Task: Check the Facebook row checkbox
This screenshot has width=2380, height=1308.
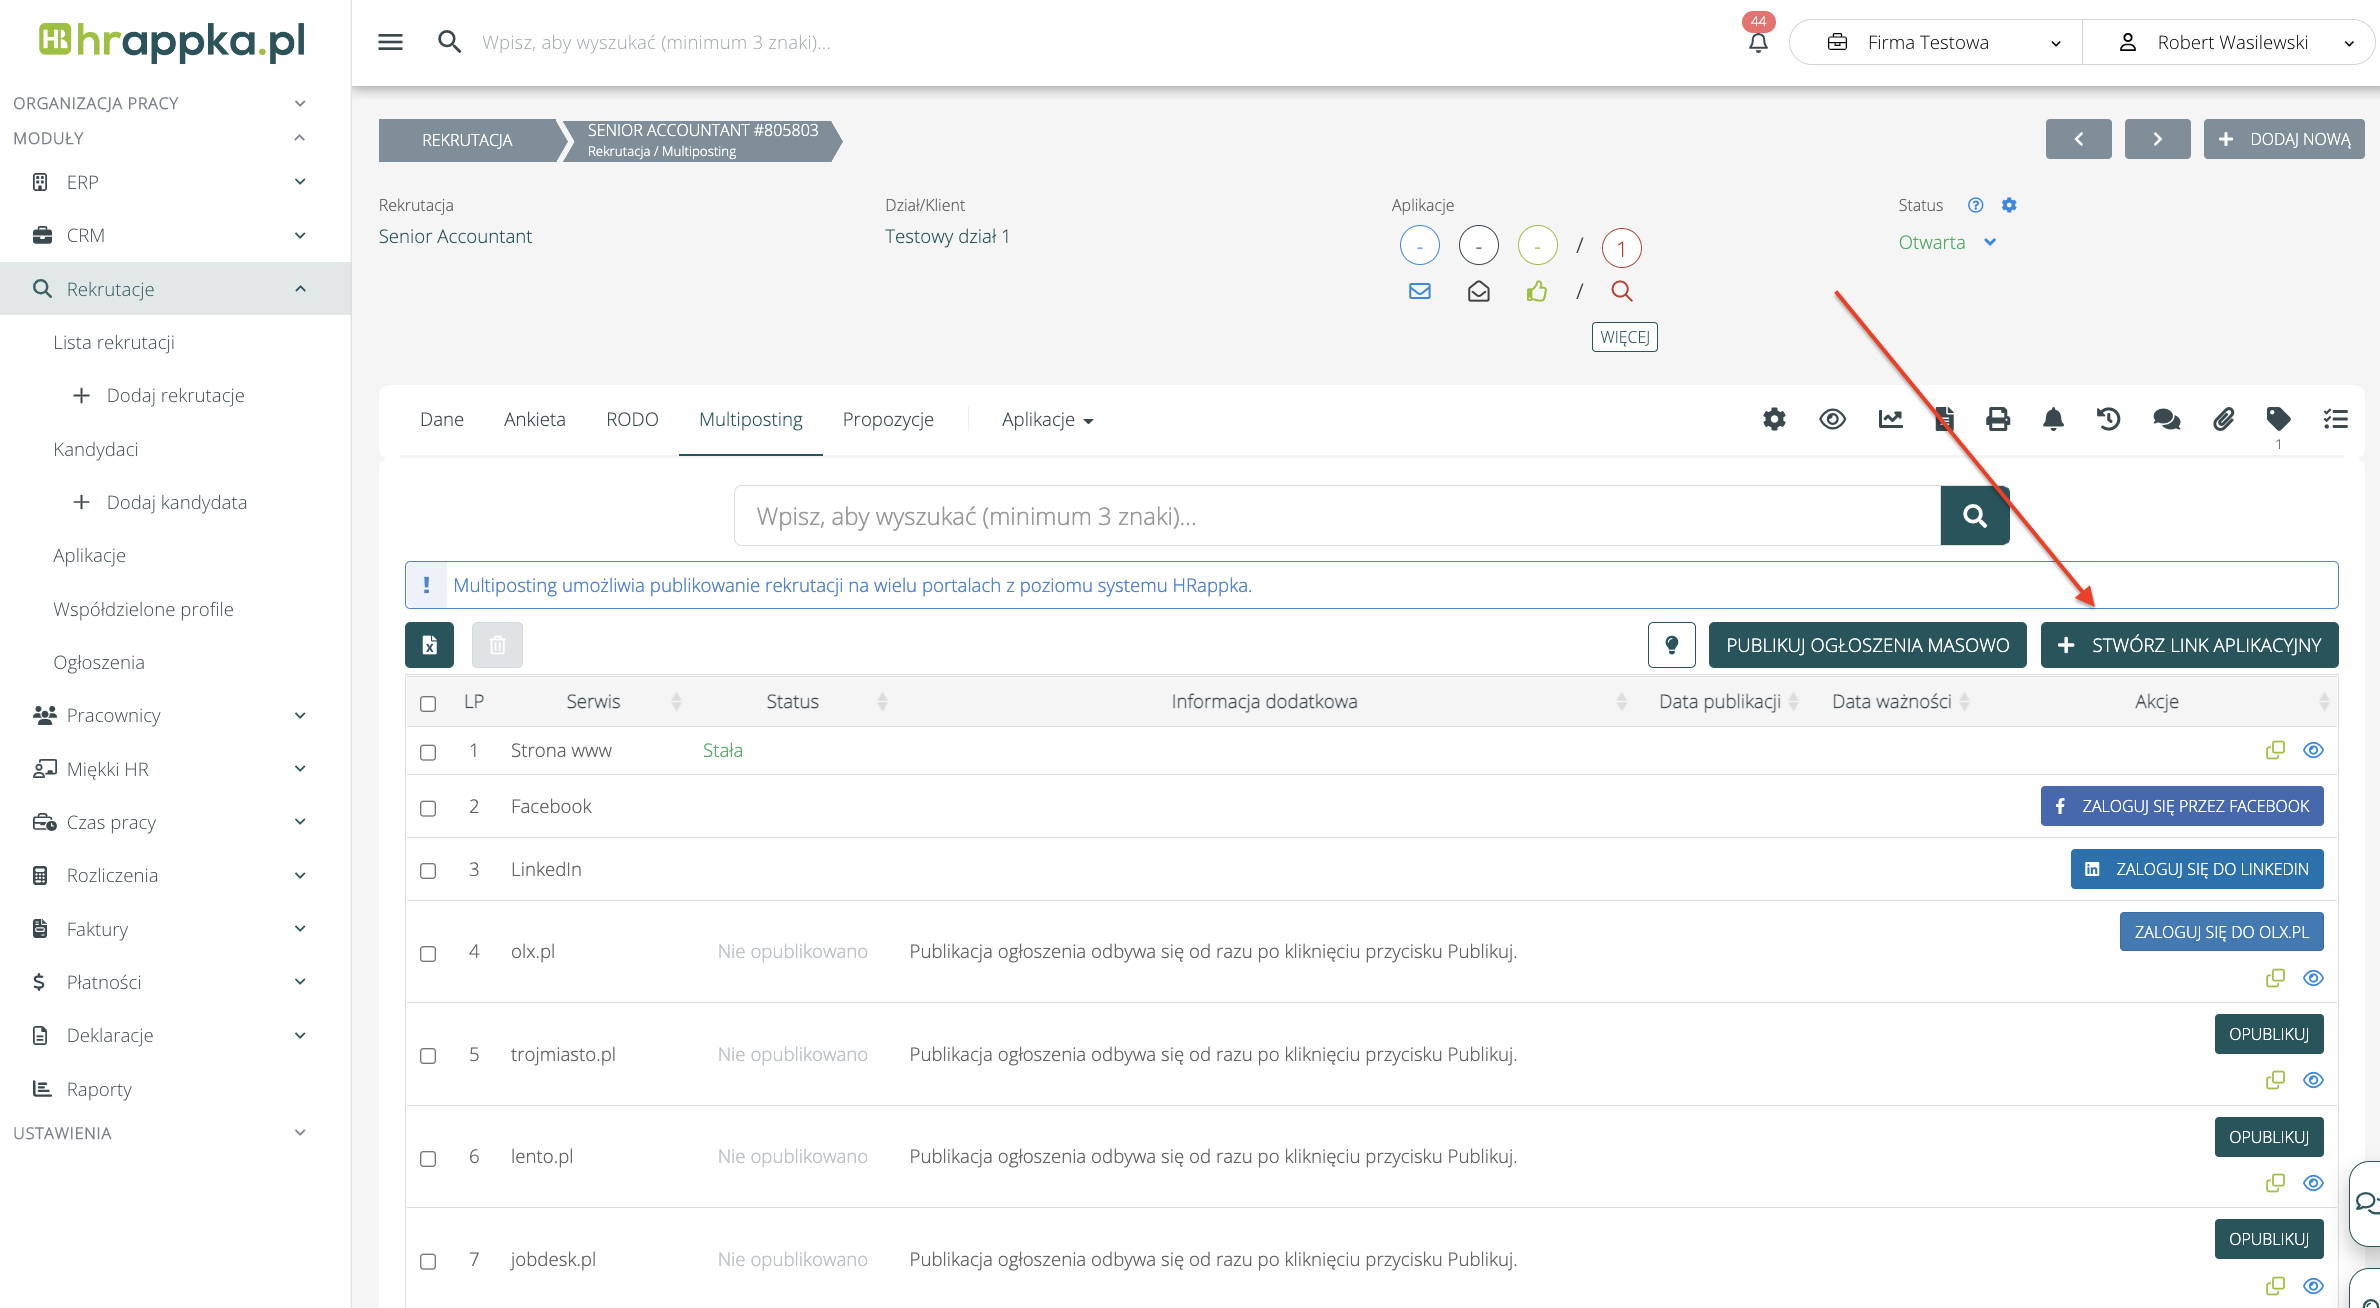Action: pos(428,808)
